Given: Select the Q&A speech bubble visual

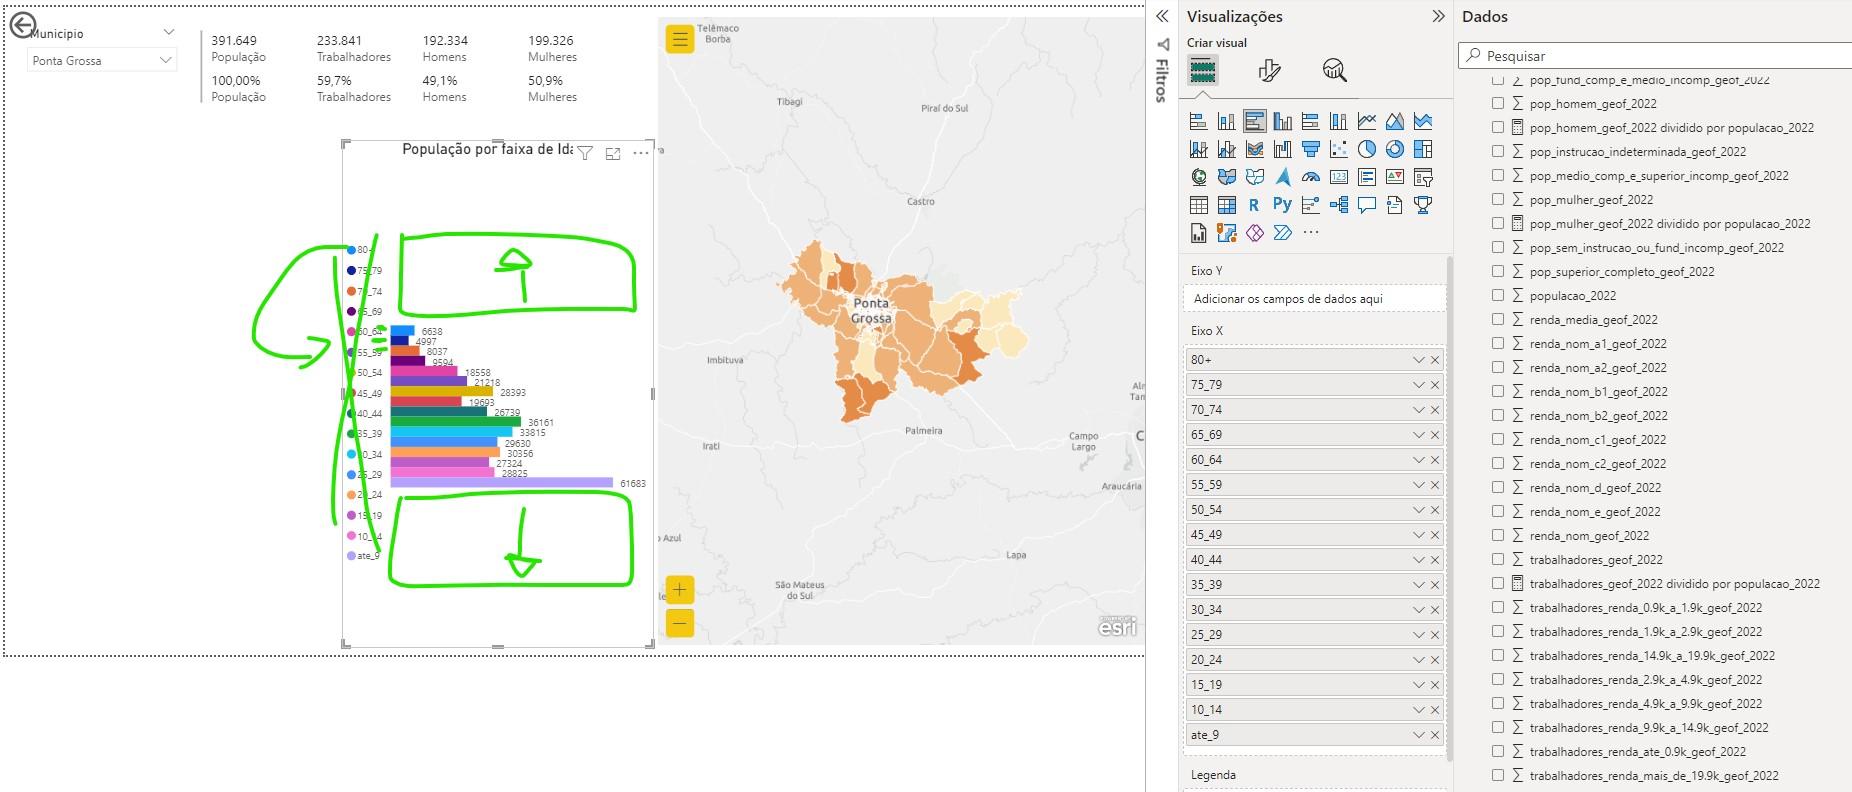Looking at the screenshot, I should 1367,205.
